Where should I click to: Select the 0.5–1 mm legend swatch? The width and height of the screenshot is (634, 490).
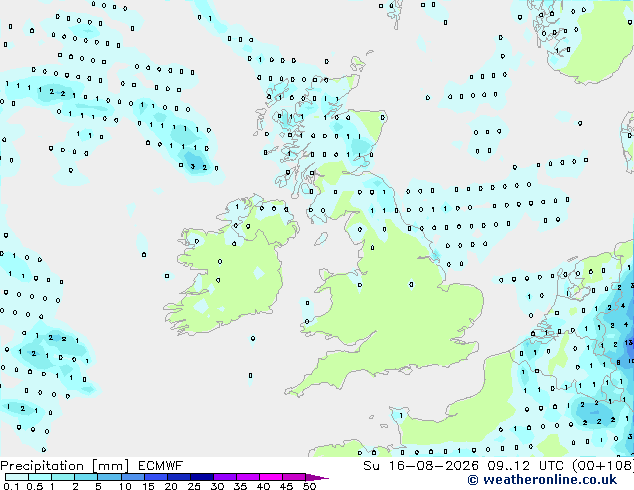tap(40, 477)
